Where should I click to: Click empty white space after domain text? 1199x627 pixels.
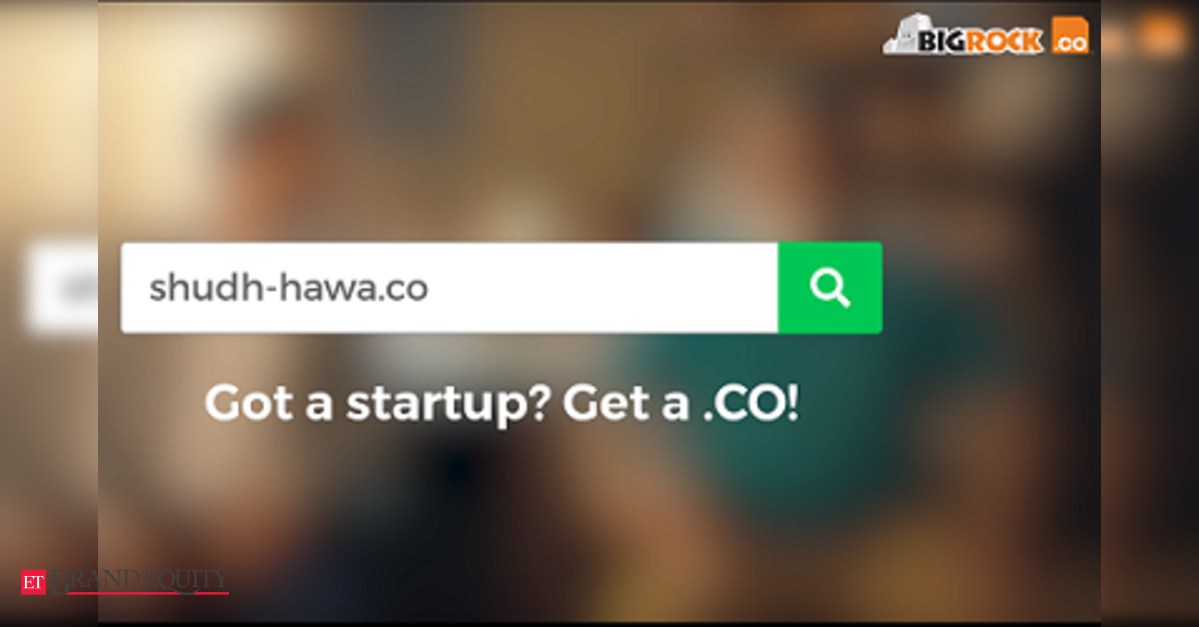click(603, 288)
